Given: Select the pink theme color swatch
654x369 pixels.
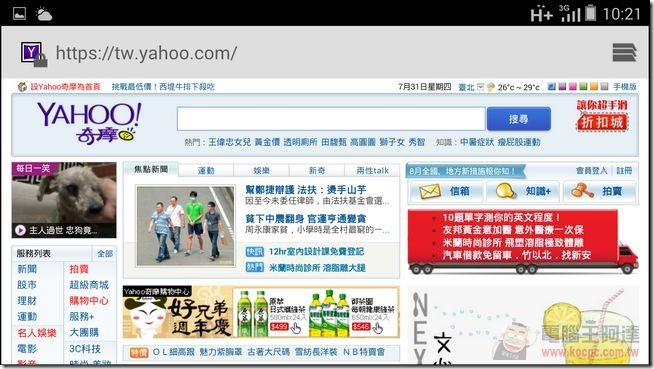Looking at the screenshot, I should [x=573, y=86].
